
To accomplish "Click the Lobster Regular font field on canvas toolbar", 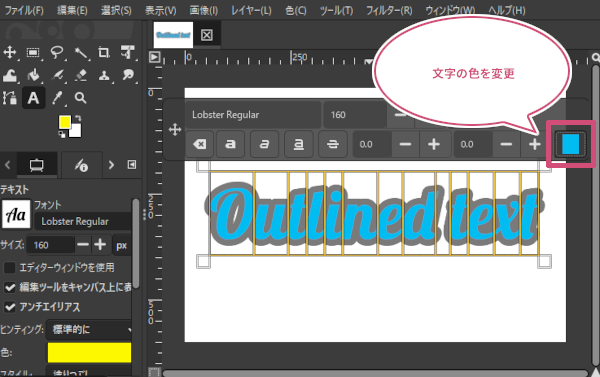I will [x=253, y=115].
